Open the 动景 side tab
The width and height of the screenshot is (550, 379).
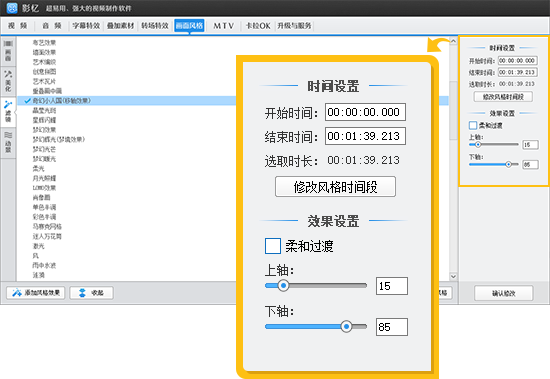pyautogui.click(x=8, y=142)
